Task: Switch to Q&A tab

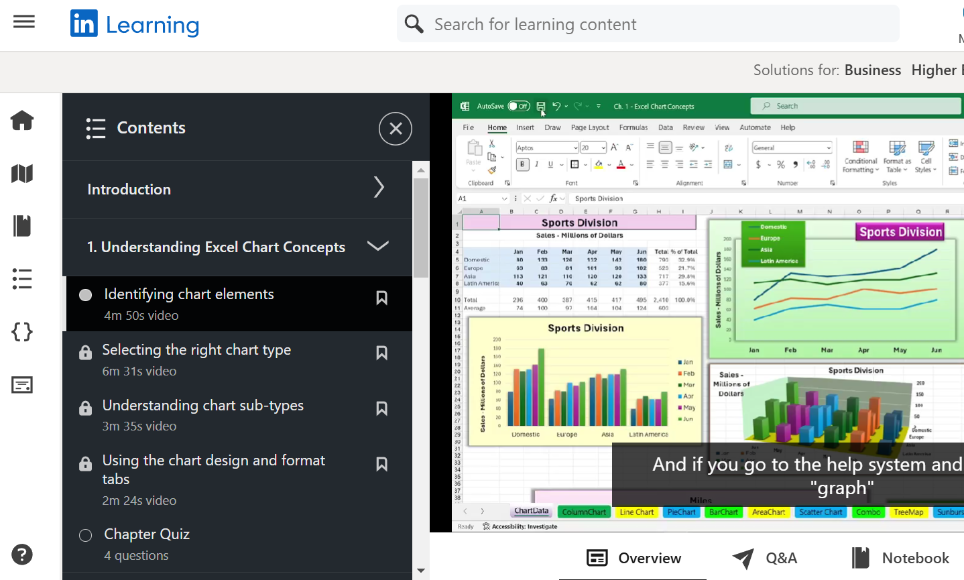Action: coord(765,558)
